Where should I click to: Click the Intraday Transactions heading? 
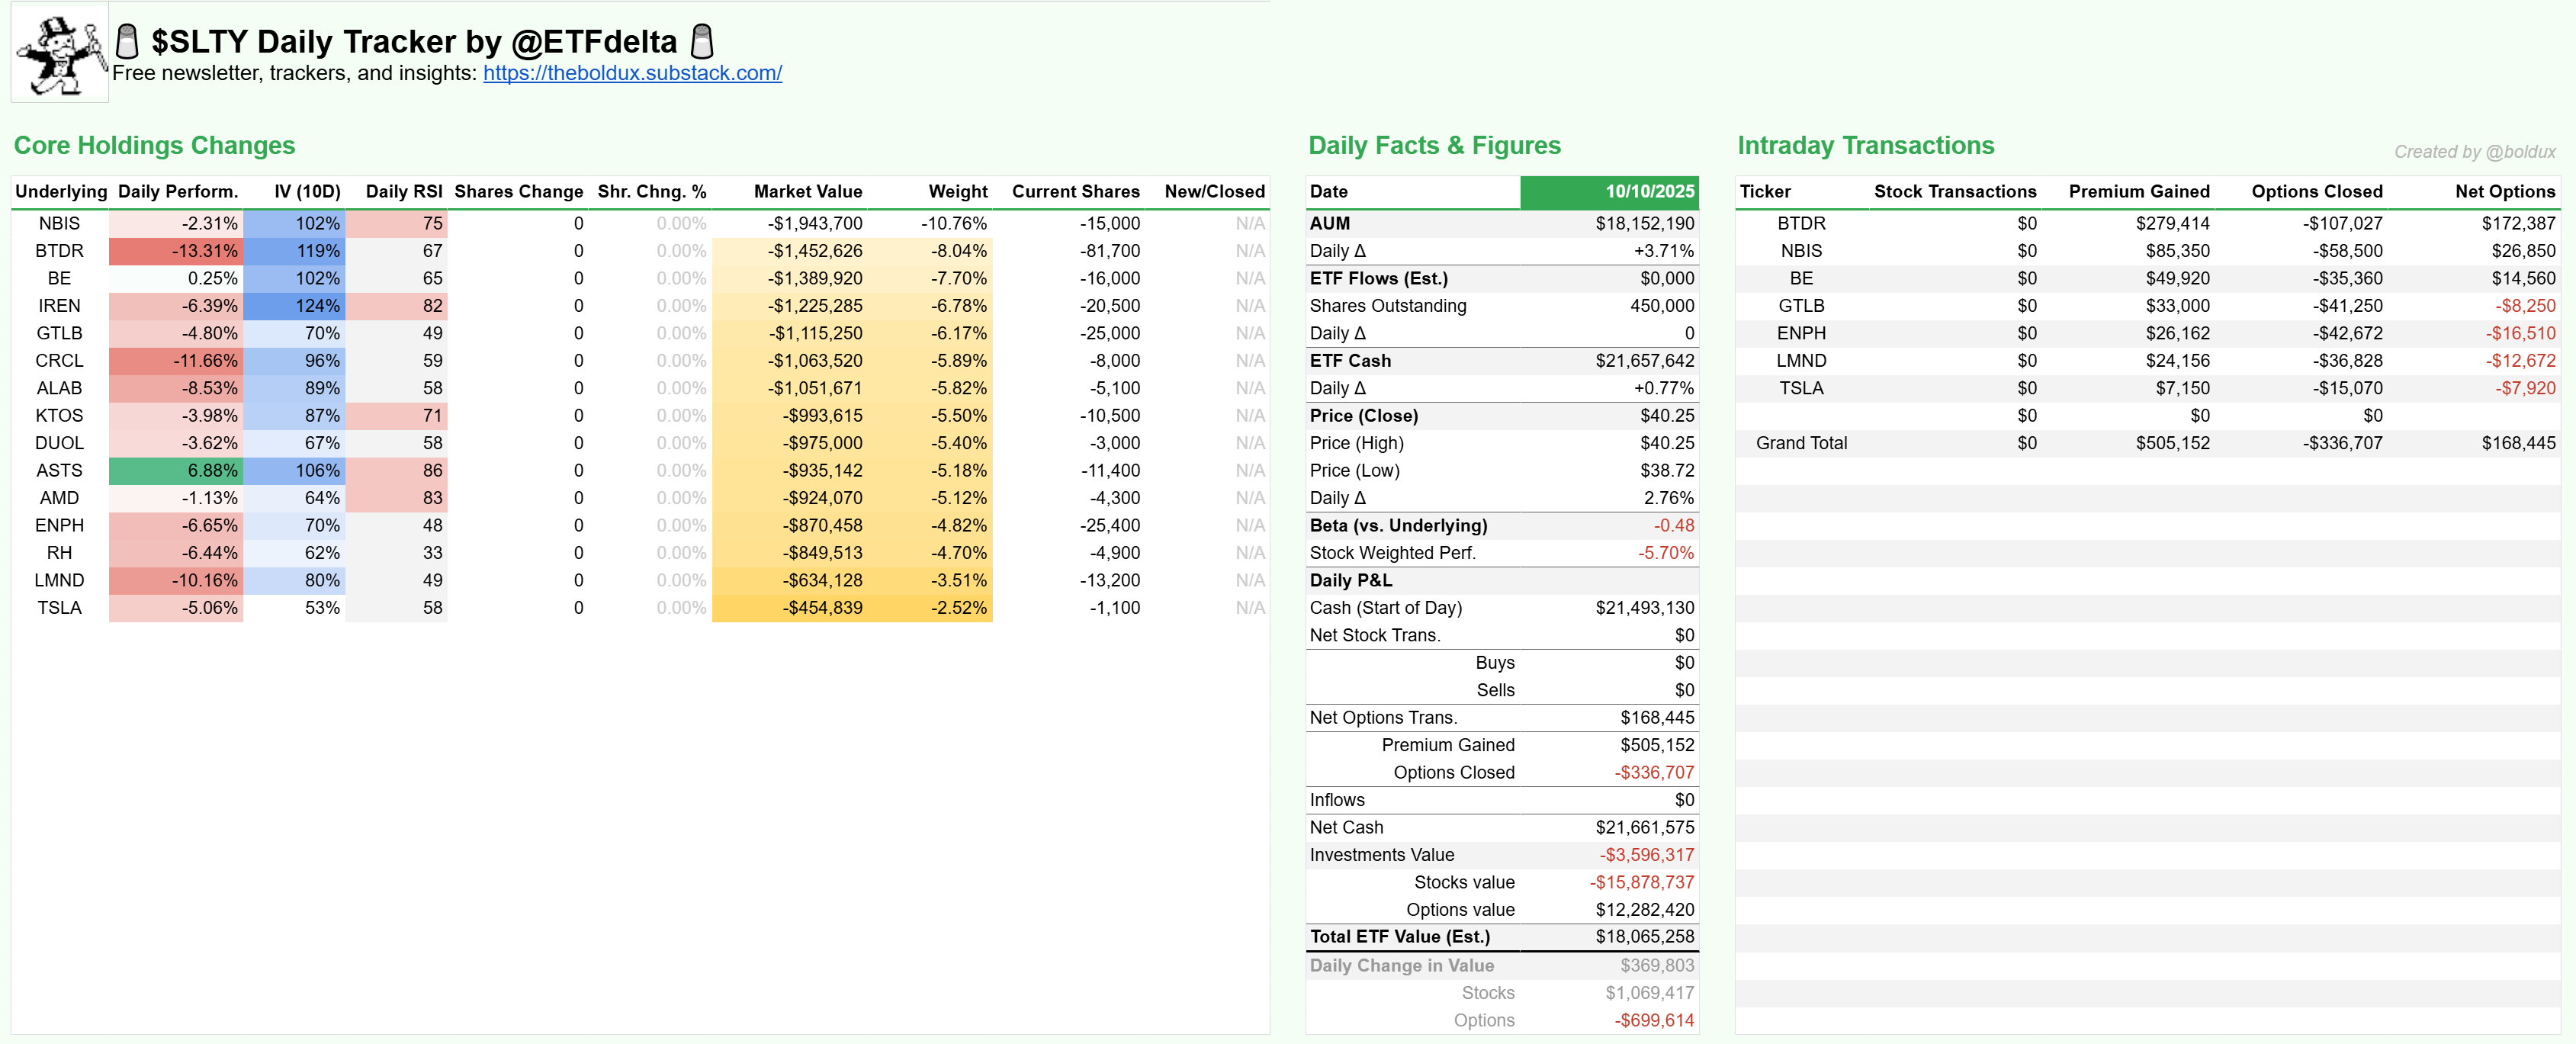click(1865, 146)
